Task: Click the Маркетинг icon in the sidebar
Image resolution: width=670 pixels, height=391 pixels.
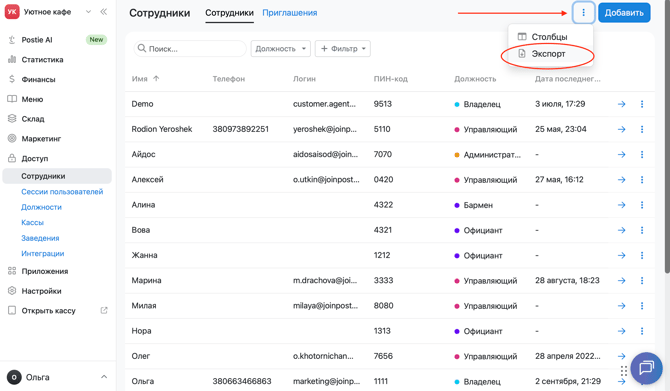Action: click(x=12, y=138)
